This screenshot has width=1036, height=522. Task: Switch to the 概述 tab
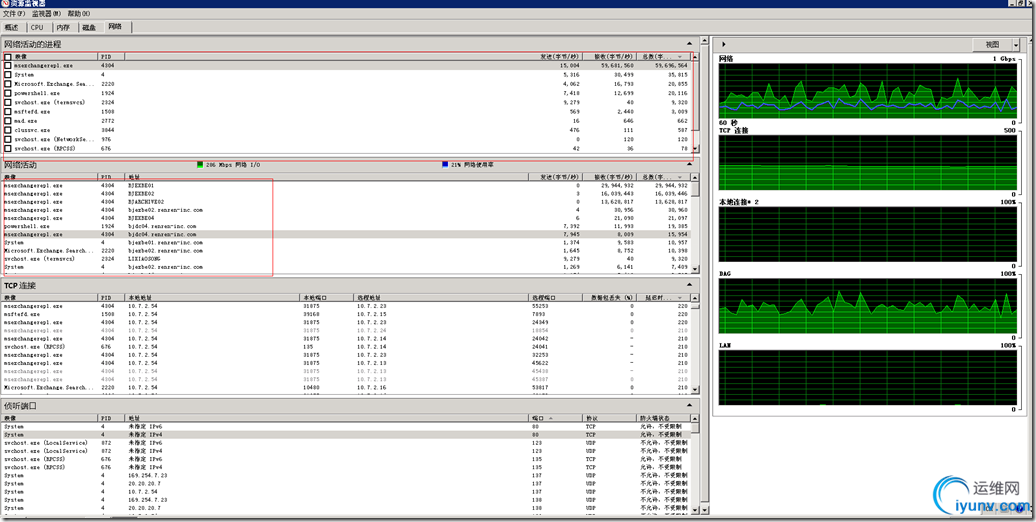(x=12, y=27)
